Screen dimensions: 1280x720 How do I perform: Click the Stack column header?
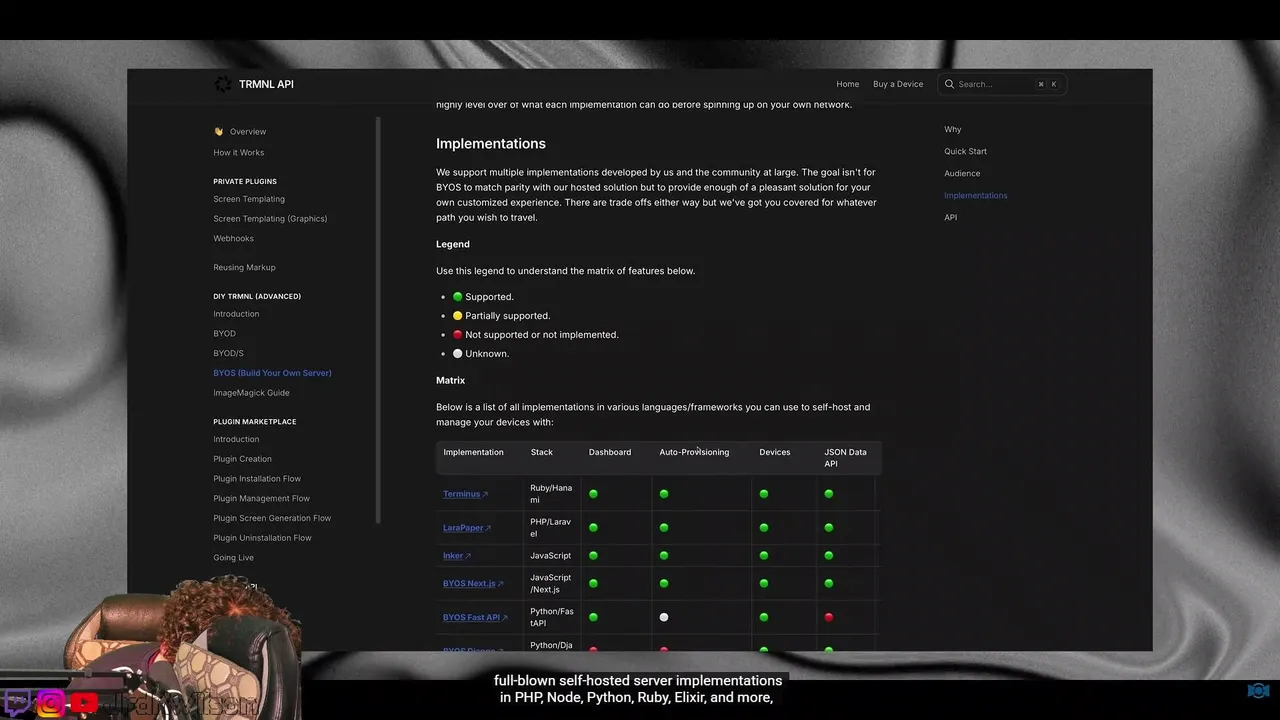(541, 452)
